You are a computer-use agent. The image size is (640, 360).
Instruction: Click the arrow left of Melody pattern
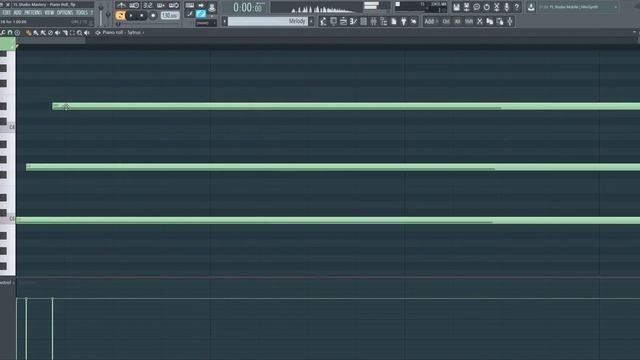224,21
